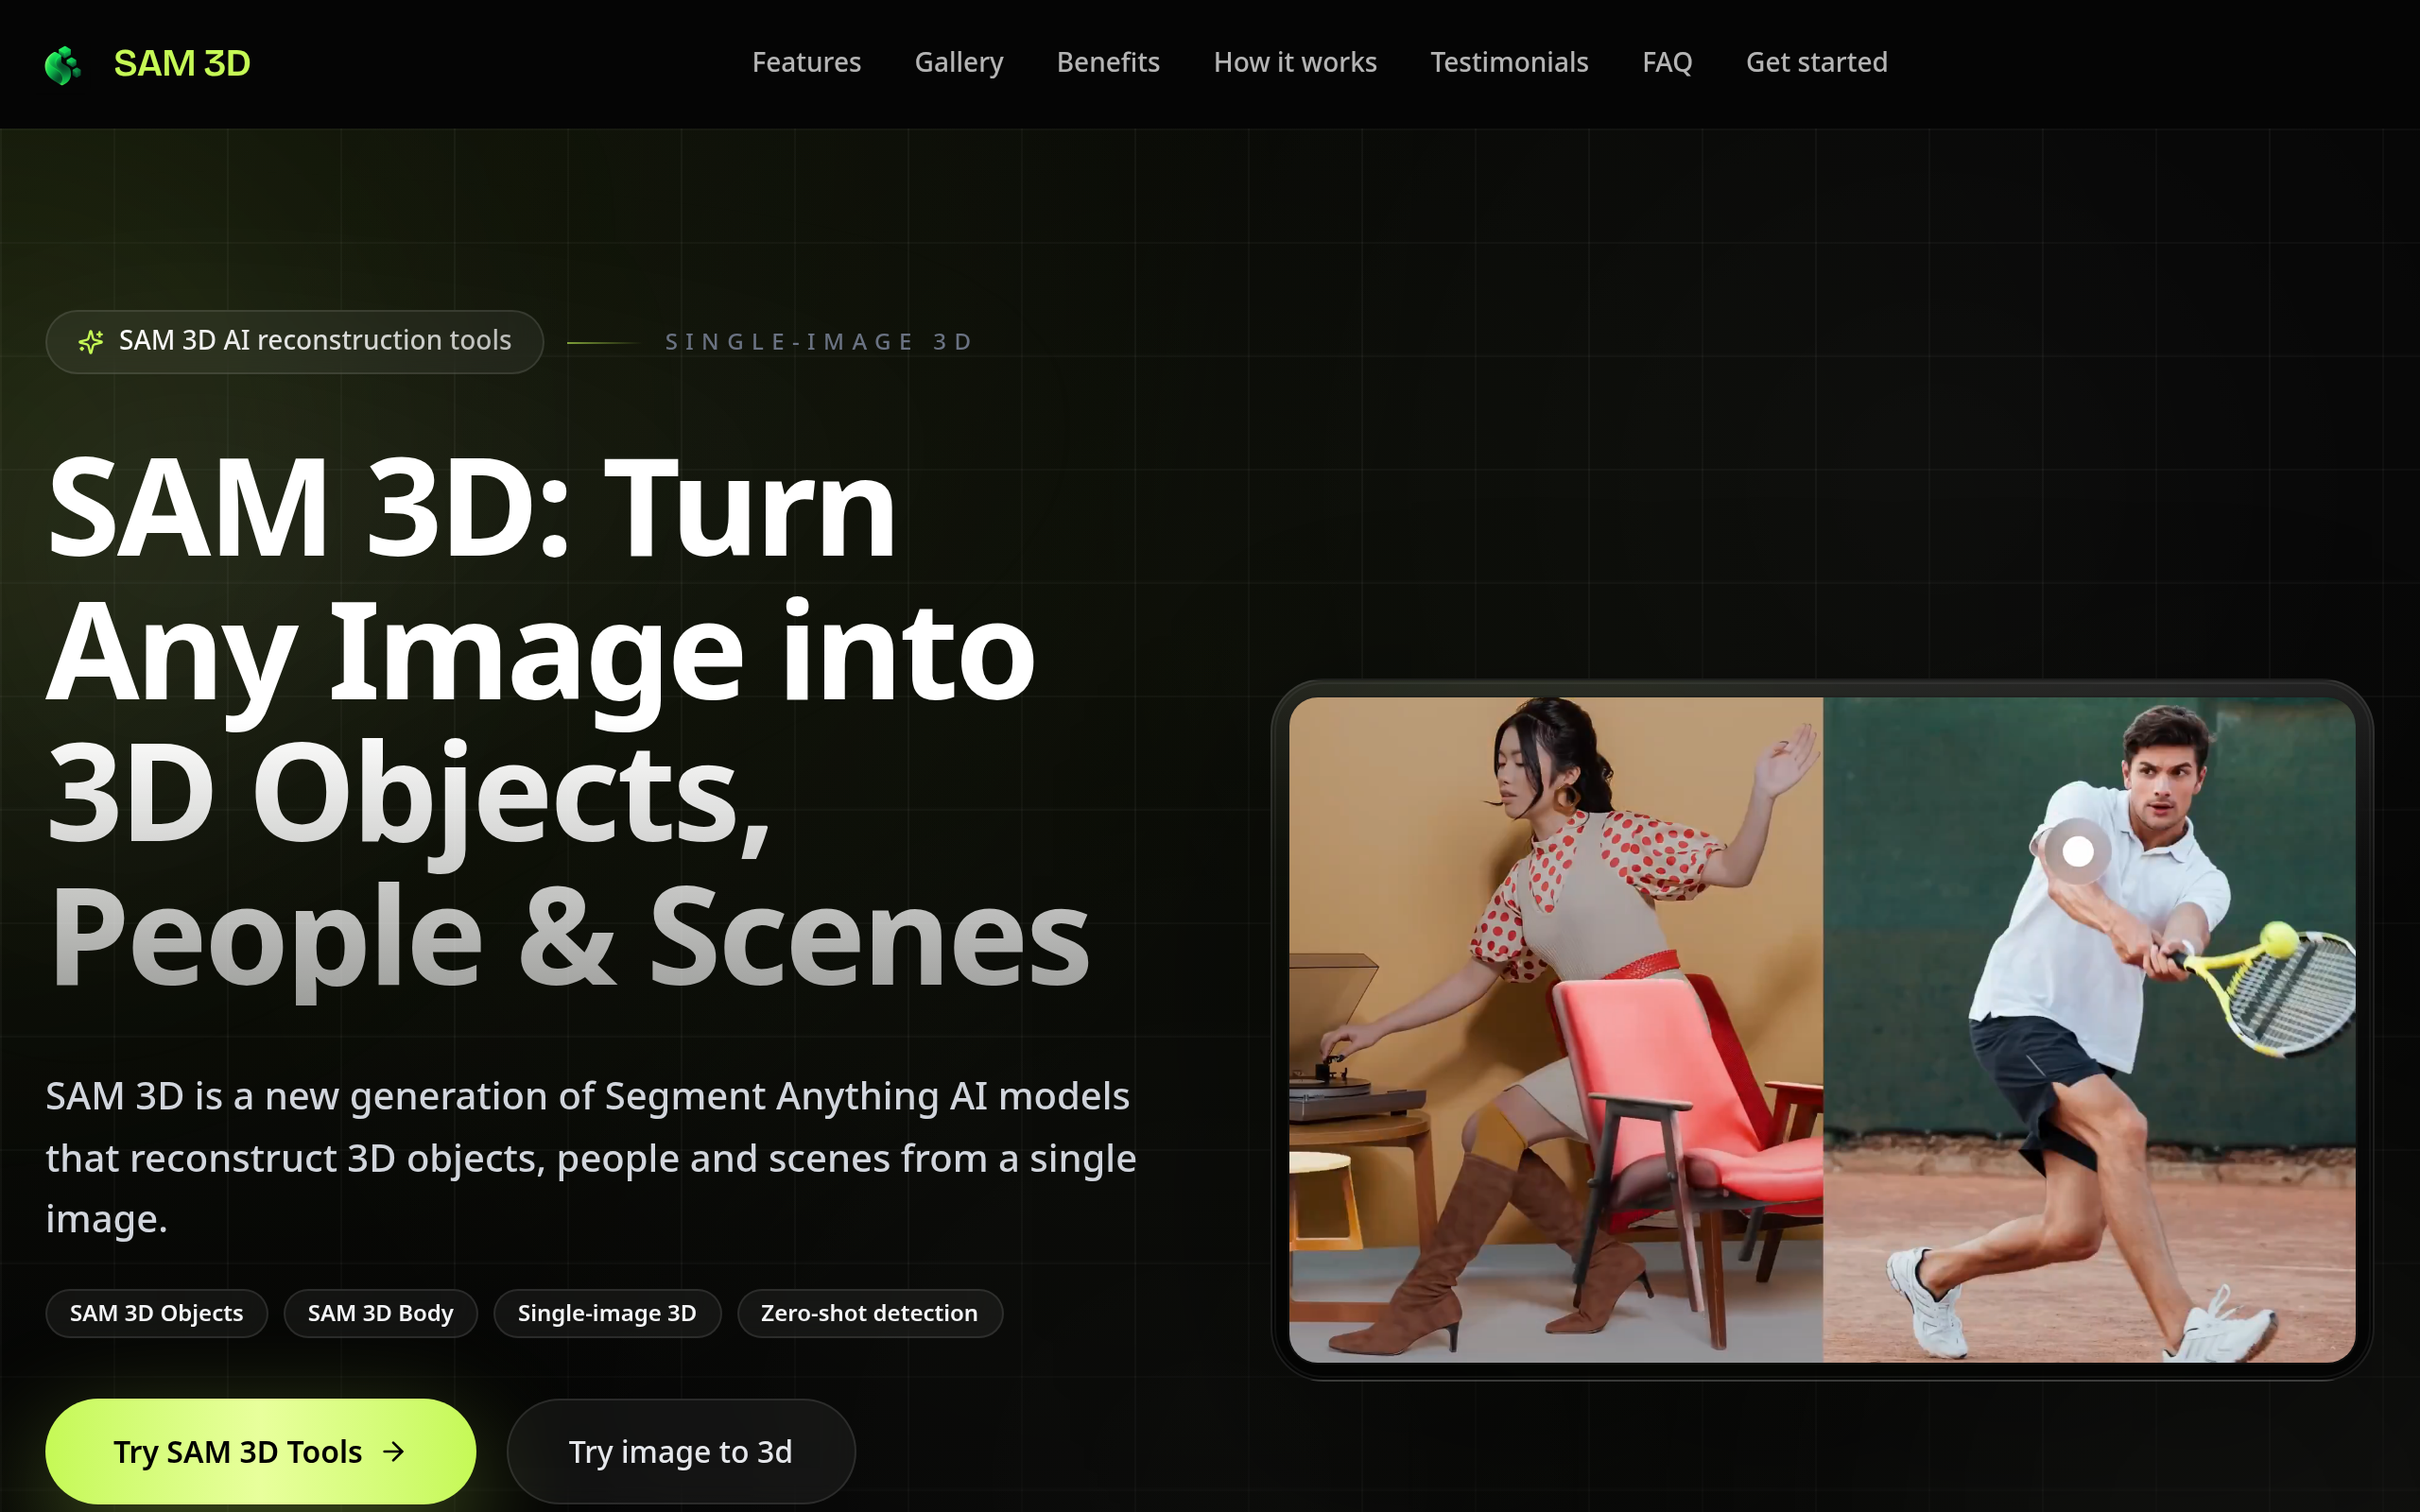Open the Features nav item
Screen dimensions: 2420x1512
pyautogui.click(x=806, y=62)
